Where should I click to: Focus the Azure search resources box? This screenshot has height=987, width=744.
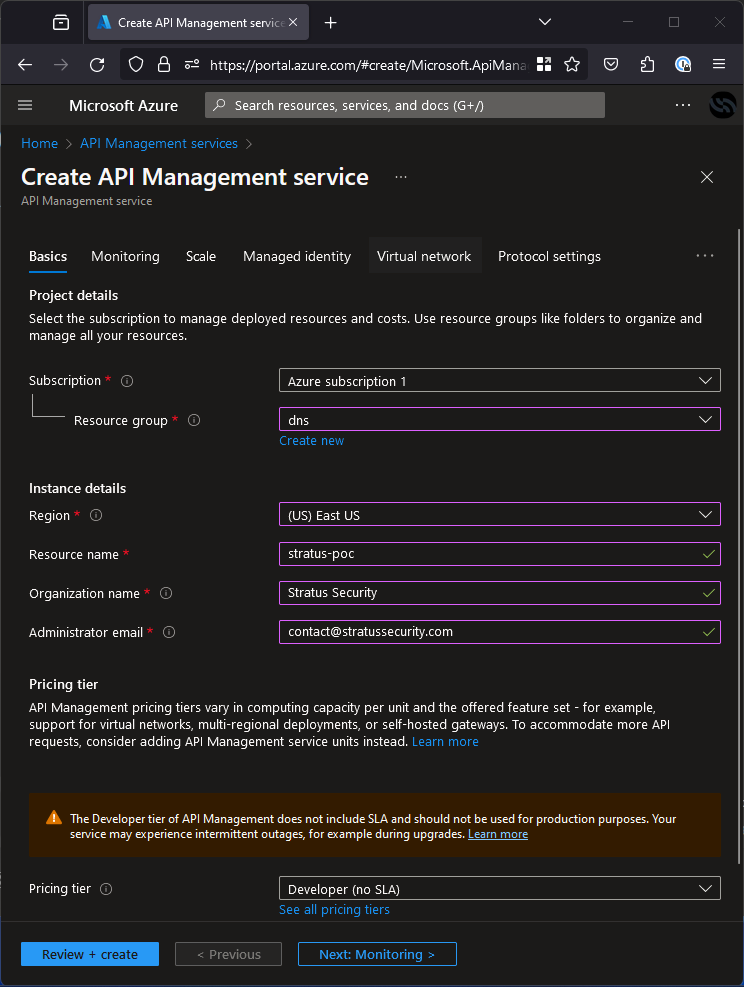pyautogui.click(x=405, y=105)
